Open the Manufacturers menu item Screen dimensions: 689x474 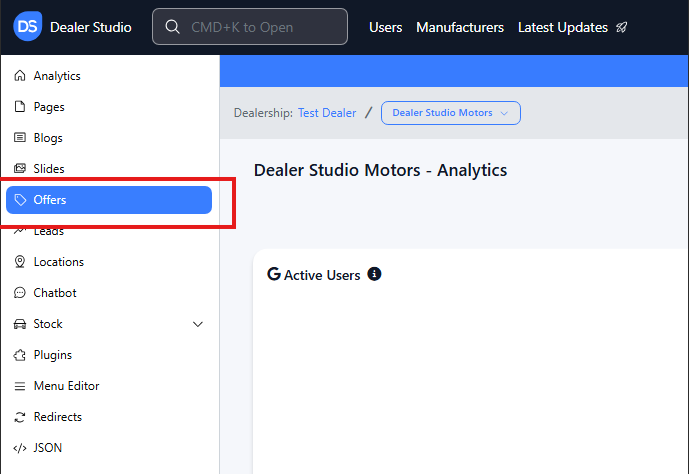point(460,28)
